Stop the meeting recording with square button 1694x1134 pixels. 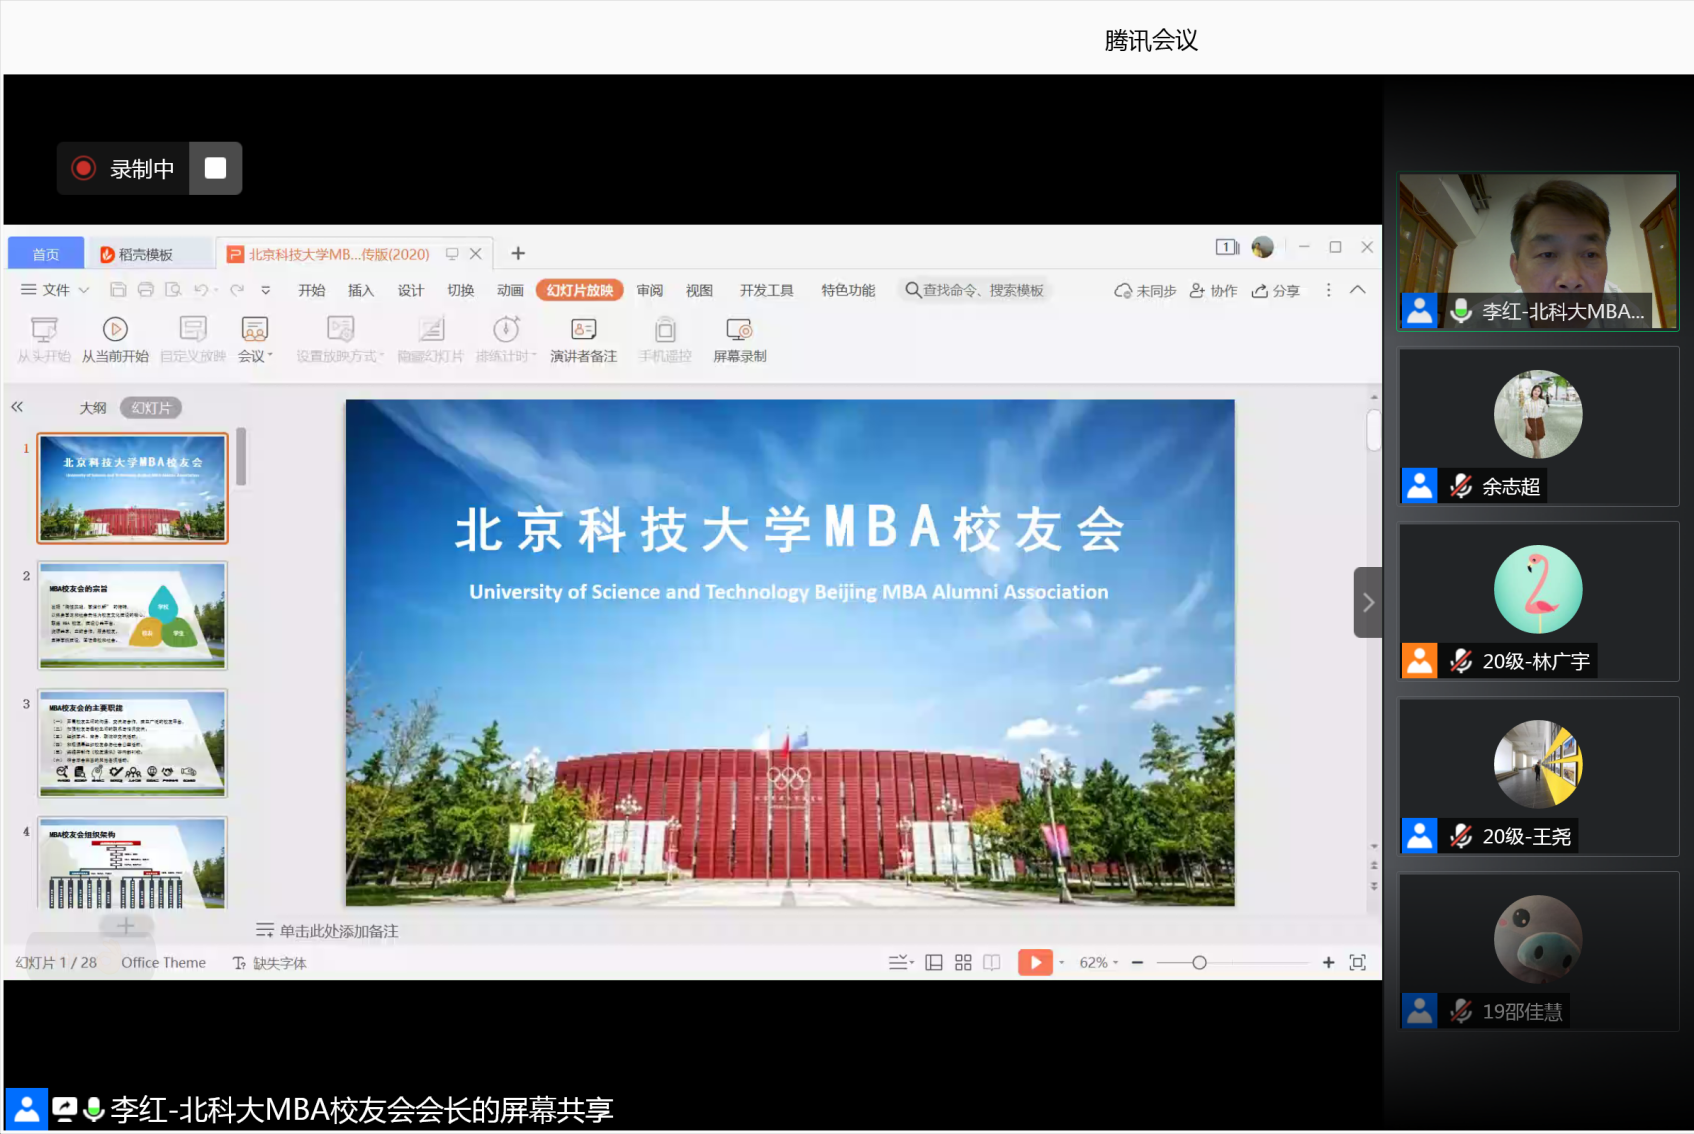point(215,168)
